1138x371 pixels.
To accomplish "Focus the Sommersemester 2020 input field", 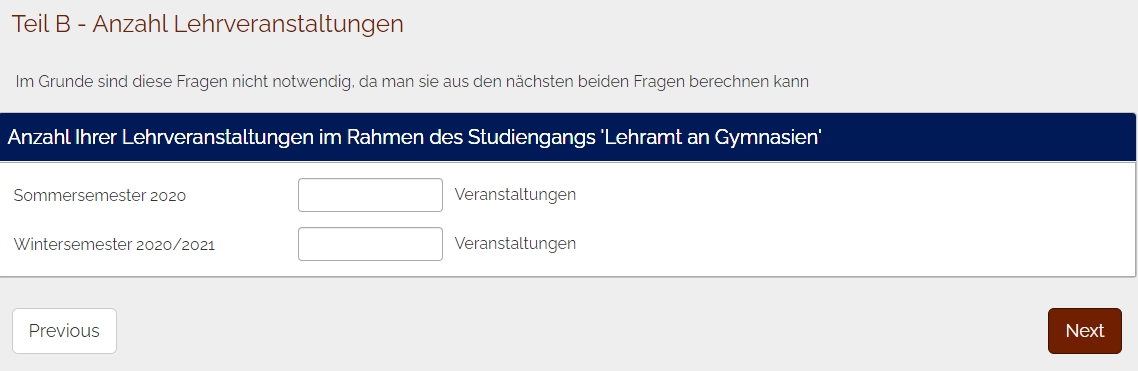I will pyautogui.click(x=370, y=195).
